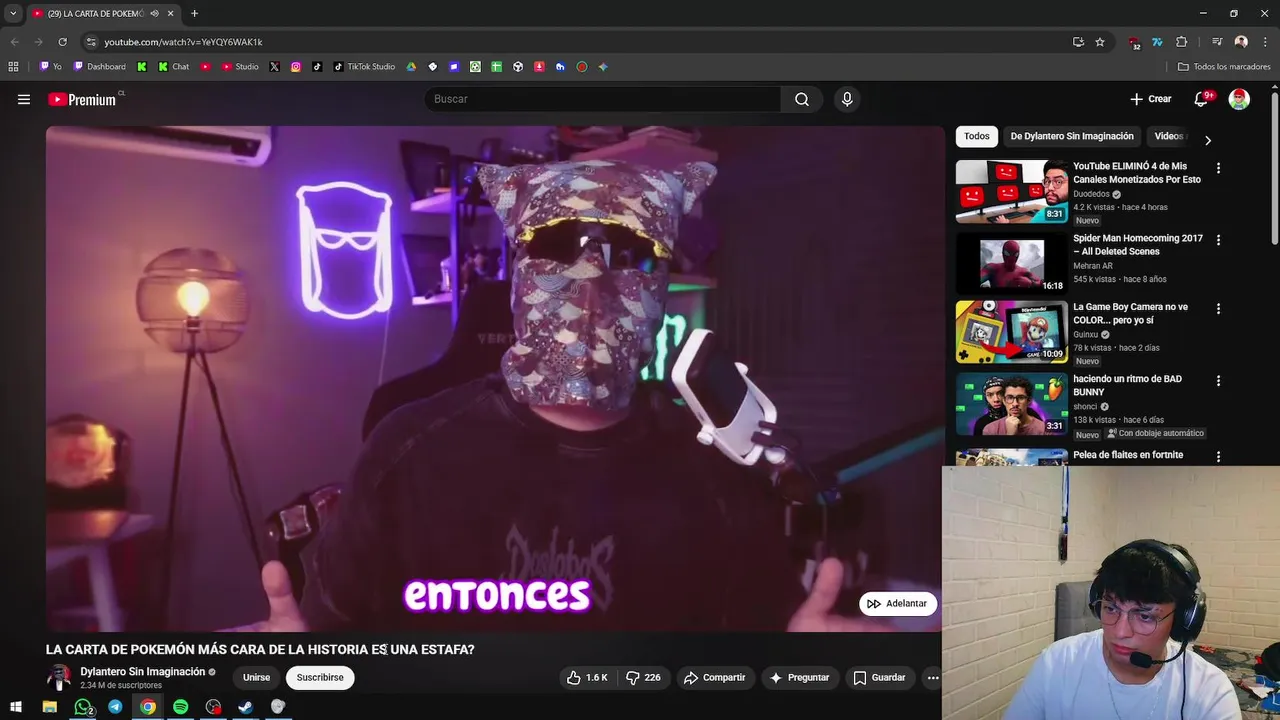Open options for YouTube ELIMINÓ video
Viewport: 1280px width, 720px height.
click(x=1218, y=168)
